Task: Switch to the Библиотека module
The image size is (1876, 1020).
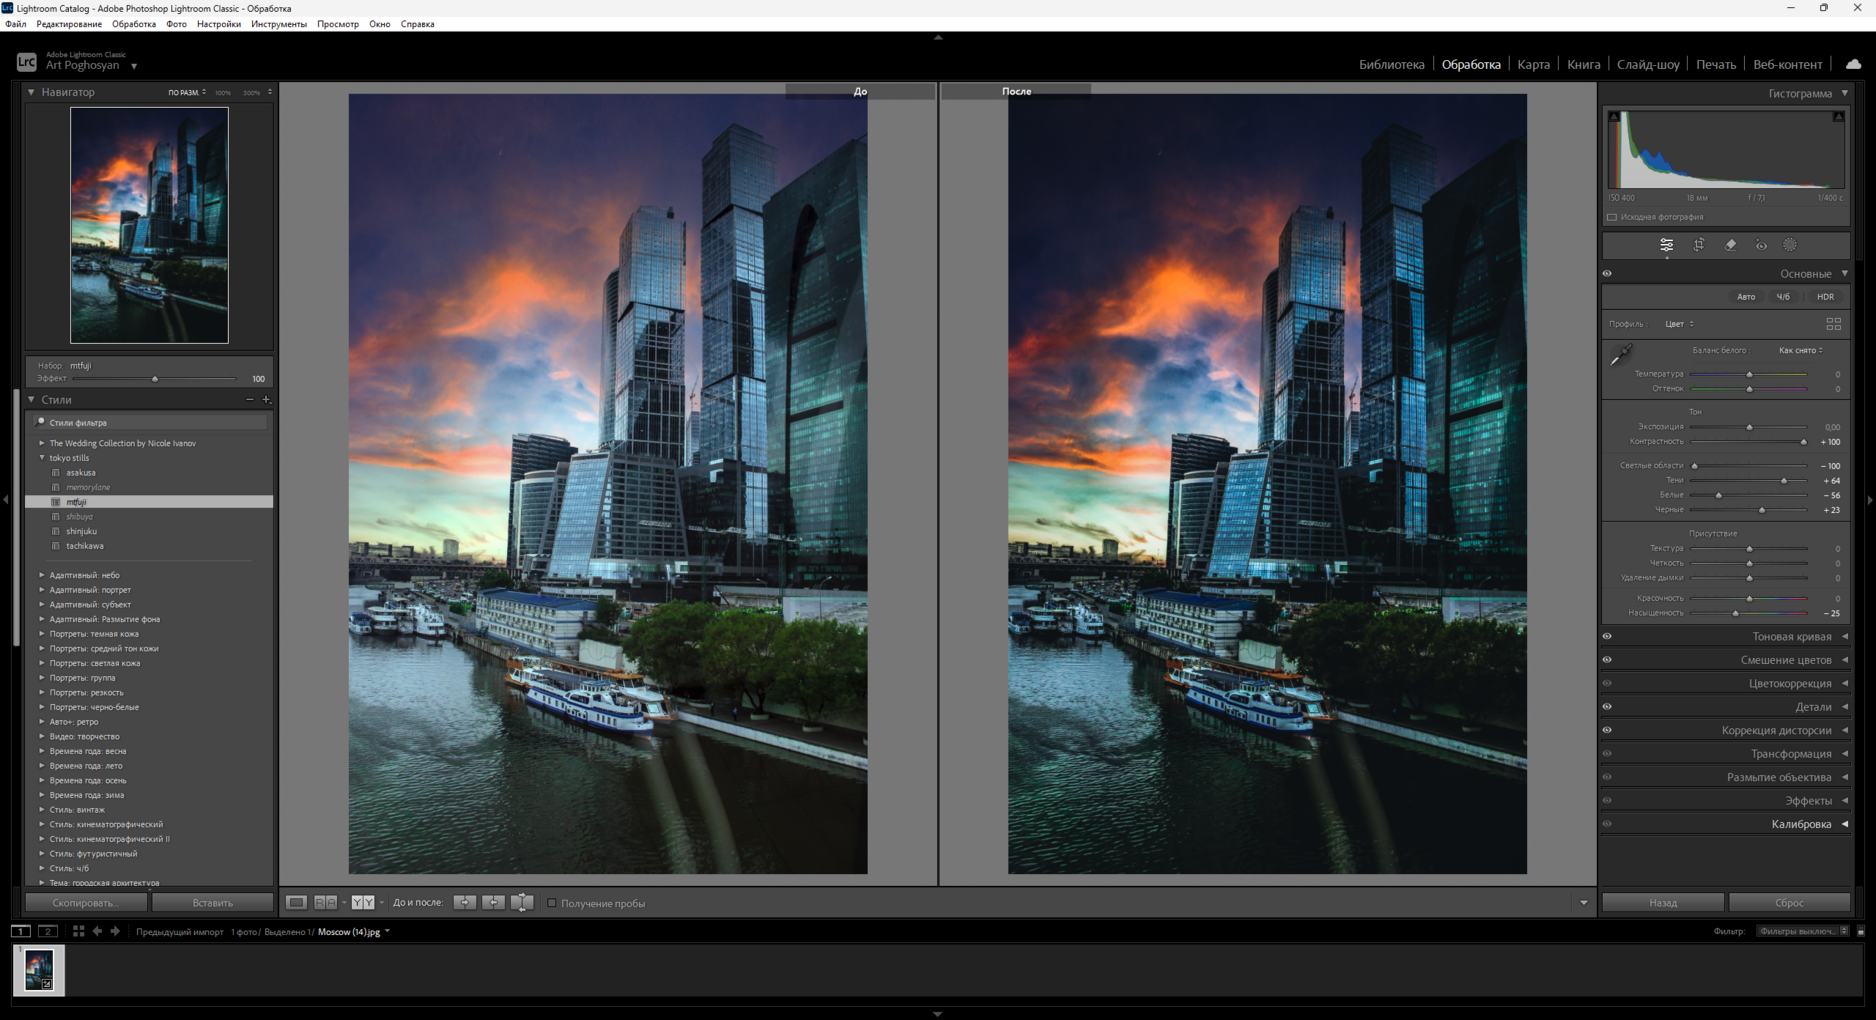Action: 1391,65
